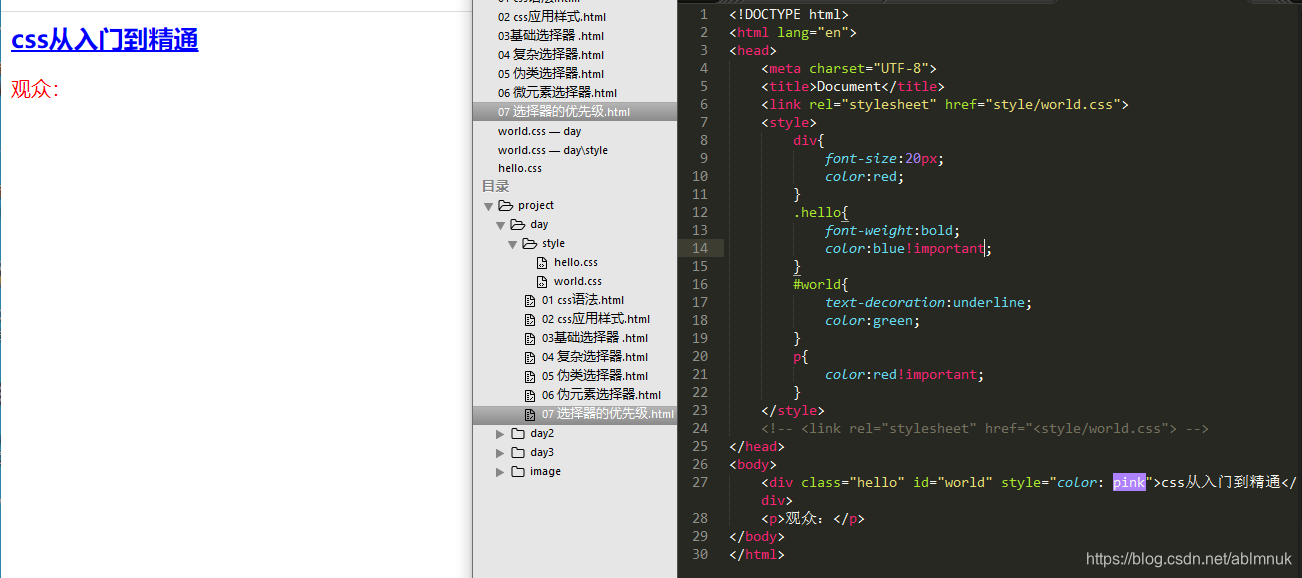Click the project folder icon in sidebar

(x=506, y=205)
